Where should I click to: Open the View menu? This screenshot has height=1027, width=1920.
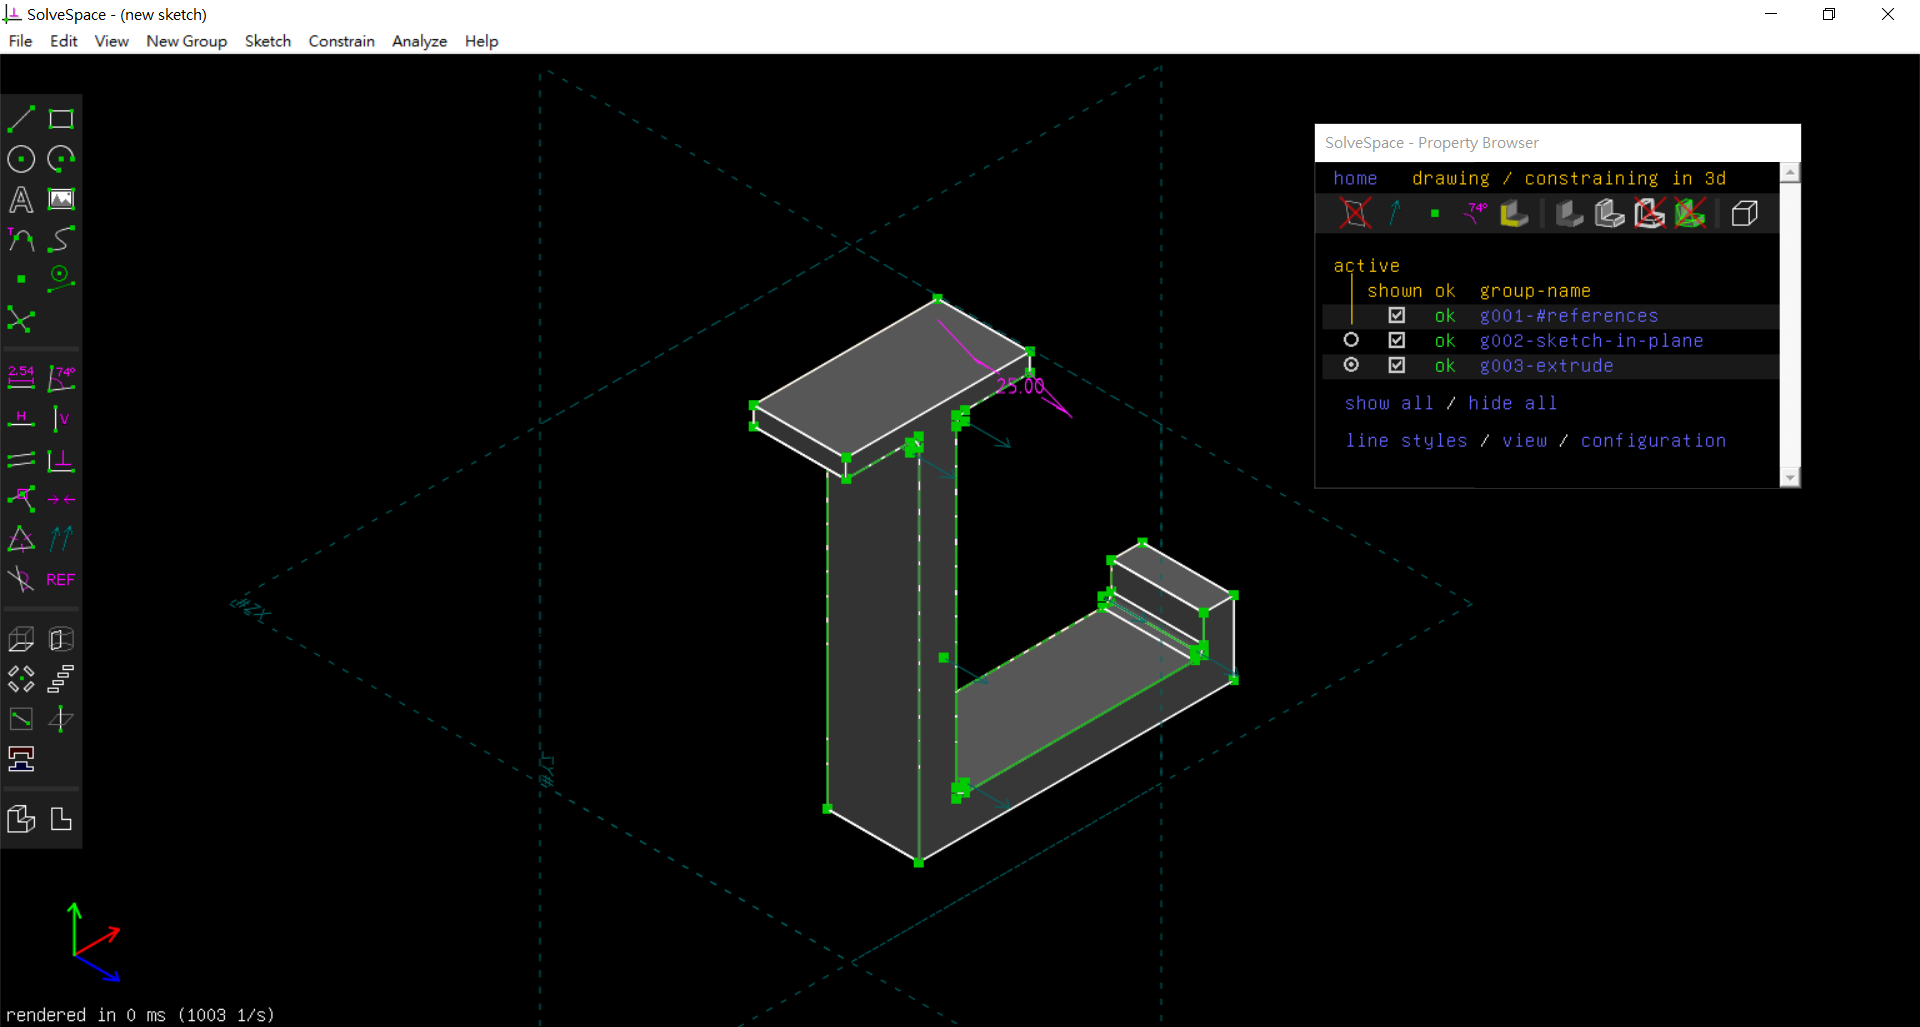click(111, 41)
